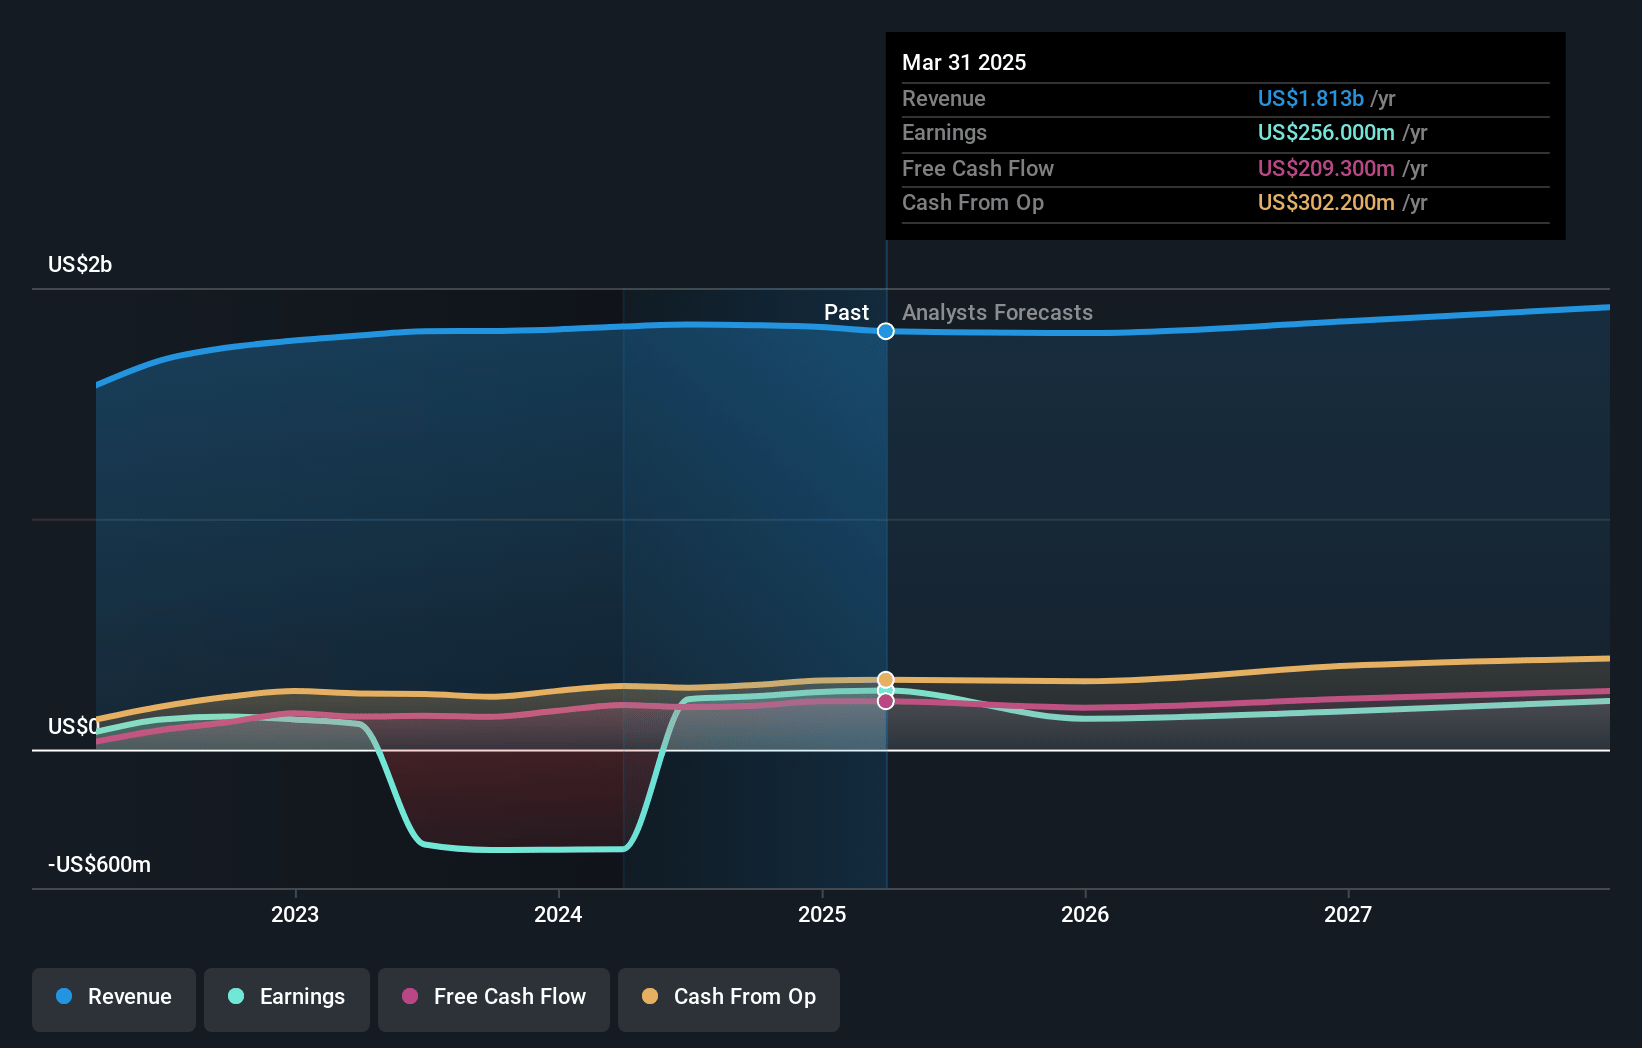Click the Earnings row label in tooltip

pyautogui.click(x=944, y=132)
